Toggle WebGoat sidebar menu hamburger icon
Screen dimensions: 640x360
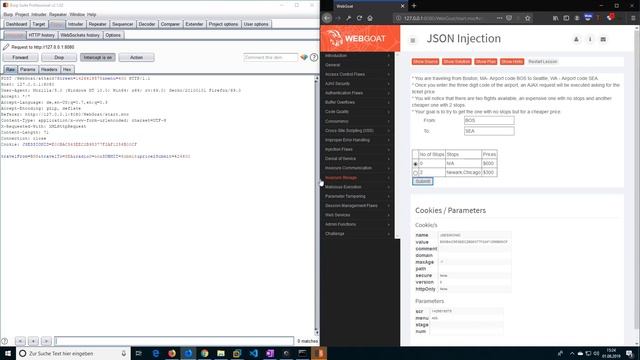413,40
